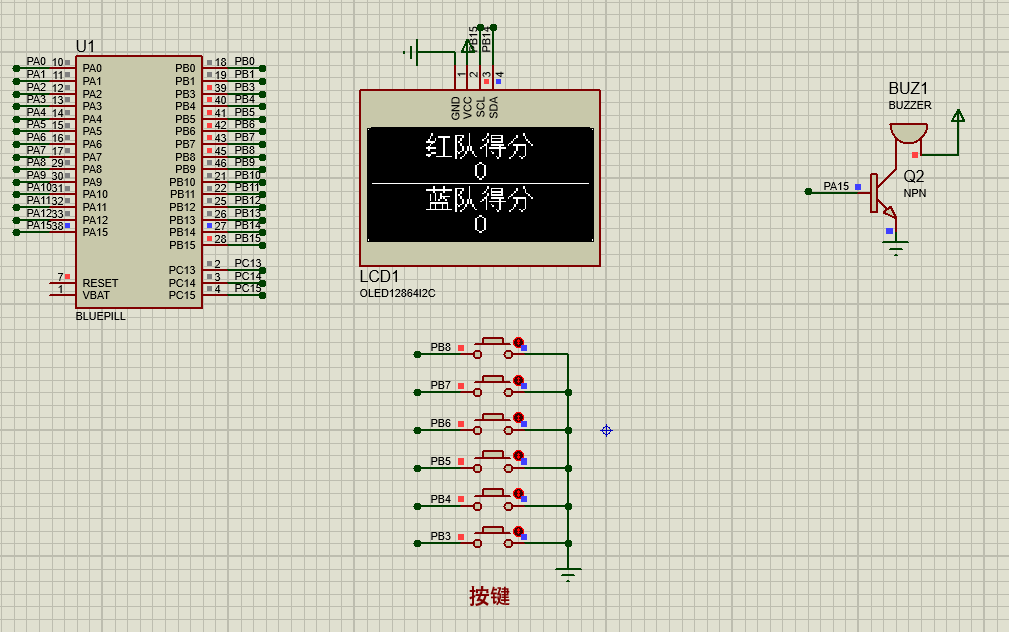
Task: Click the OLED display screen showing scores
Action: [480, 184]
